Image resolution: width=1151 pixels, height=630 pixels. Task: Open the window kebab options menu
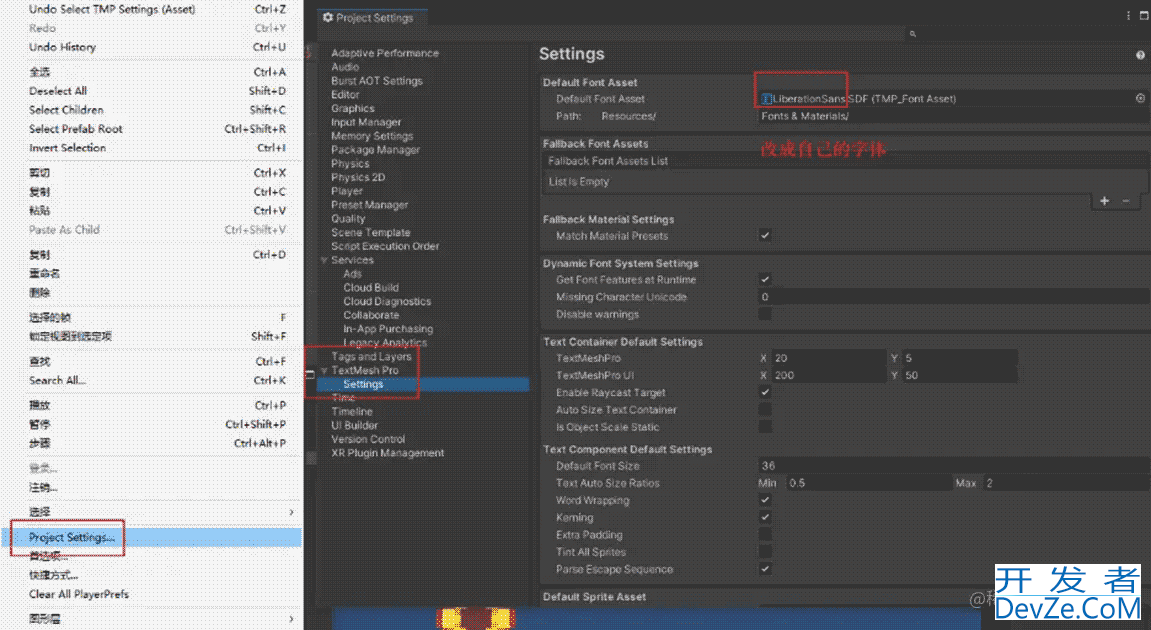click(x=1128, y=15)
